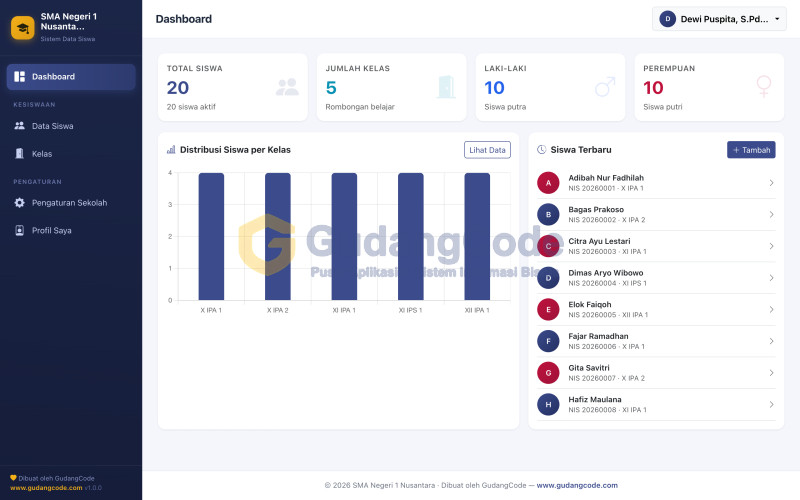800x500 pixels.
Task: Click avatar A for Adibah Nur Fadhilah
Action: pyautogui.click(x=548, y=183)
